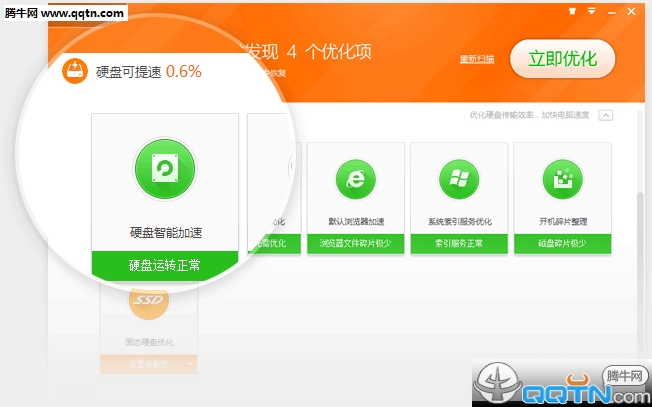This screenshot has height=407, width=652.
Task: Open the main menu dropdown arrow in title bar
Action: point(592,11)
